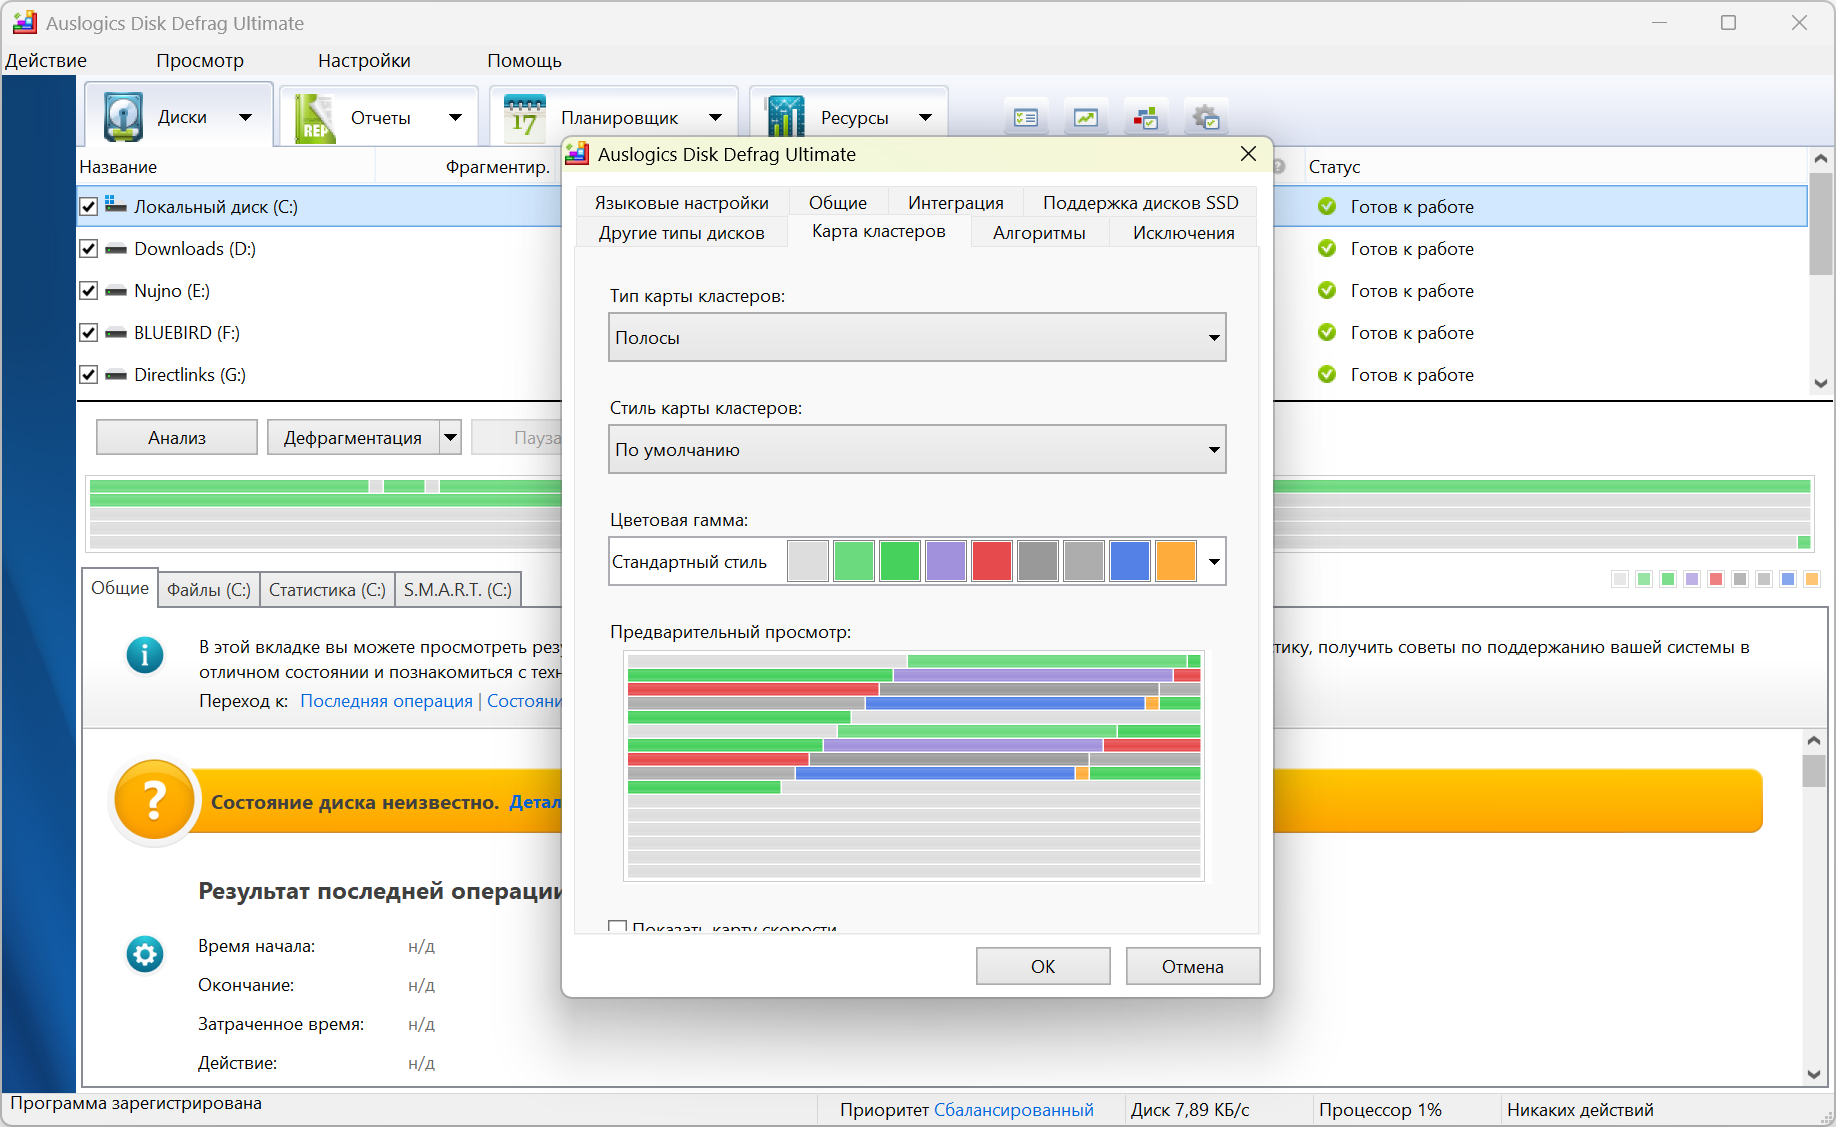
Task: Click the blue info icon in General tab
Action: click(145, 655)
